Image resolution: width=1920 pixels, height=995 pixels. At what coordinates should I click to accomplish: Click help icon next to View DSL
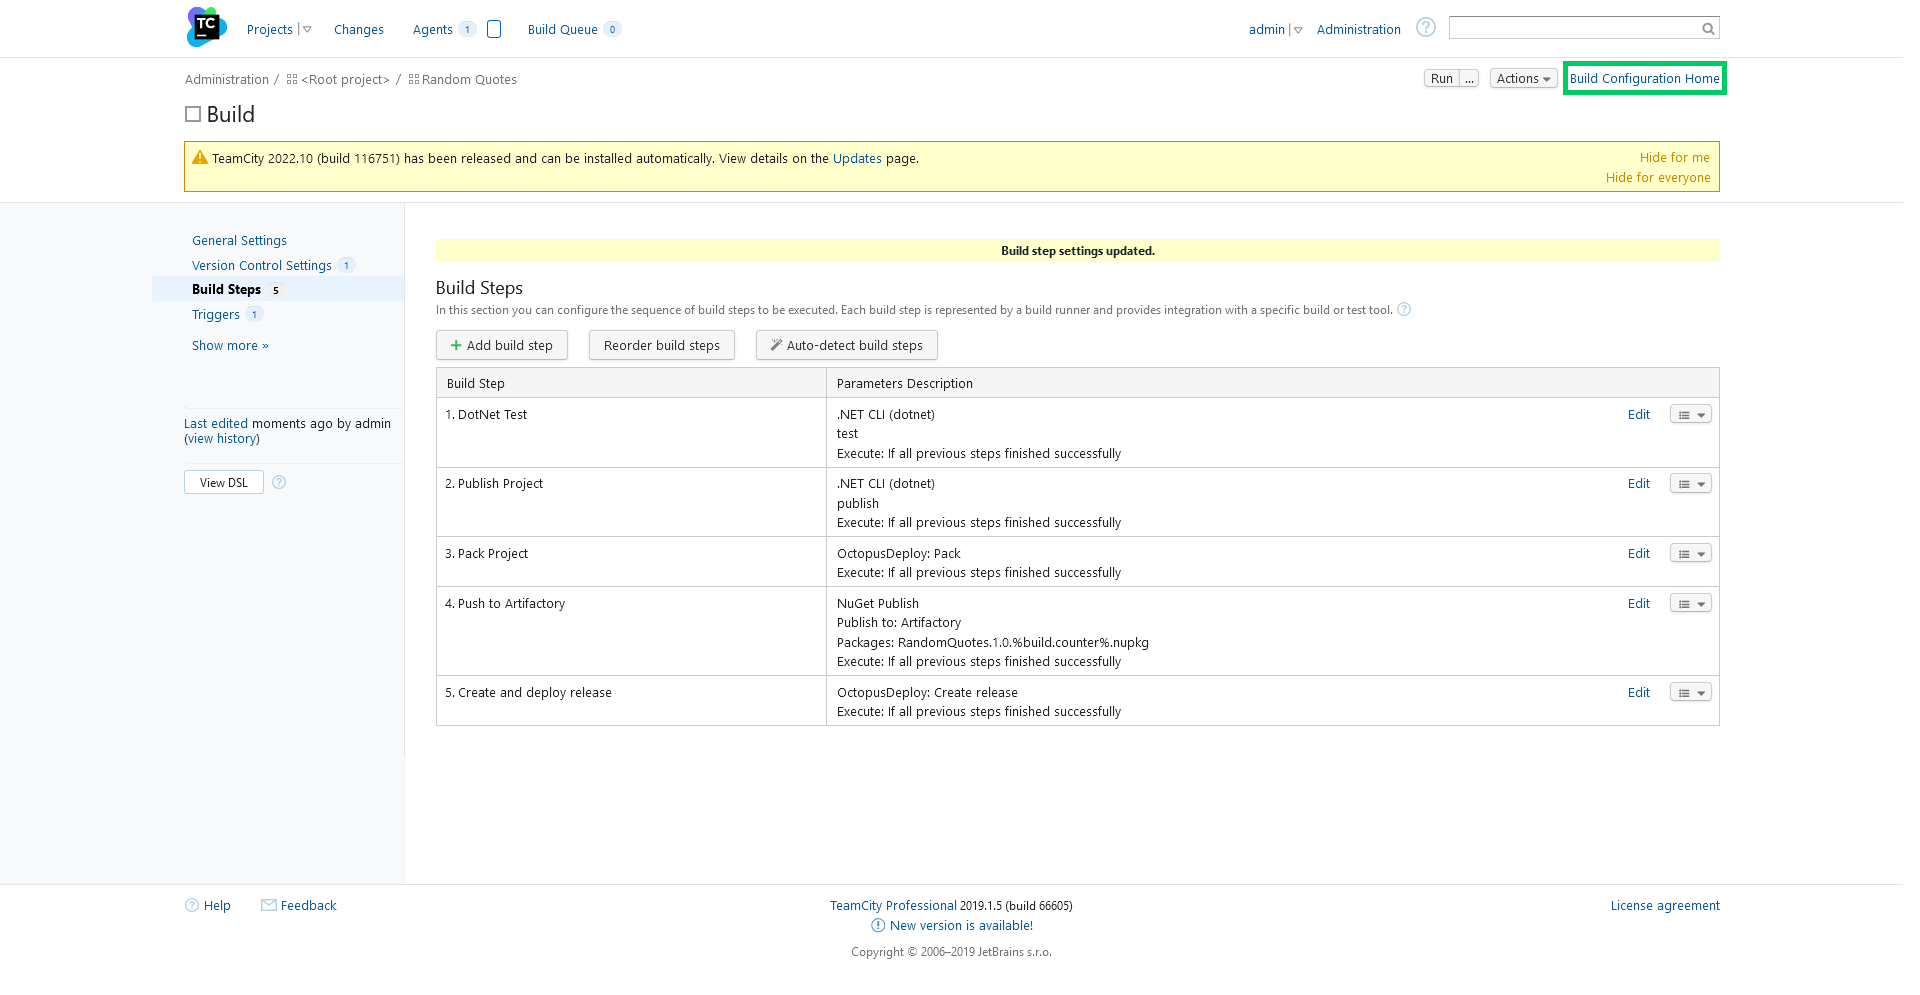click(279, 482)
